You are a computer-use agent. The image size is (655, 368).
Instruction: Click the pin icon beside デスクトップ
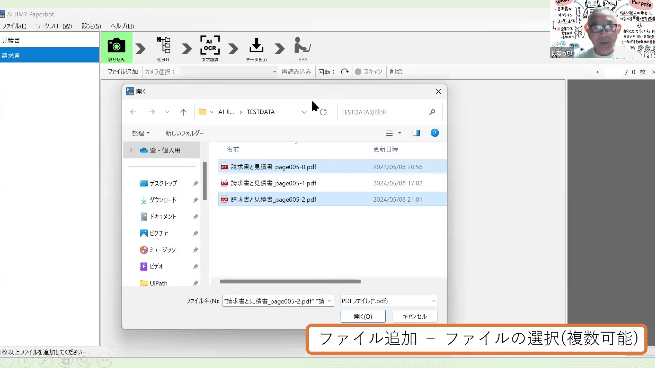(195, 183)
